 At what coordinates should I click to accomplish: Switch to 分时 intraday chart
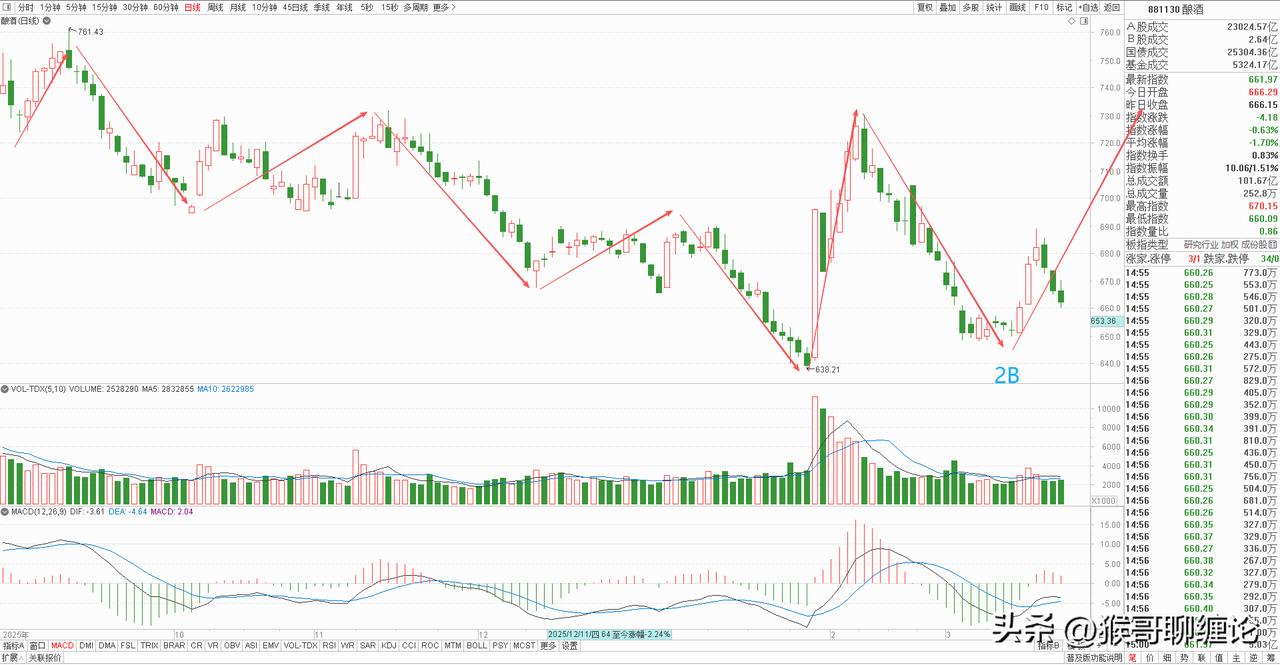pyautogui.click(x=25, y=7)
